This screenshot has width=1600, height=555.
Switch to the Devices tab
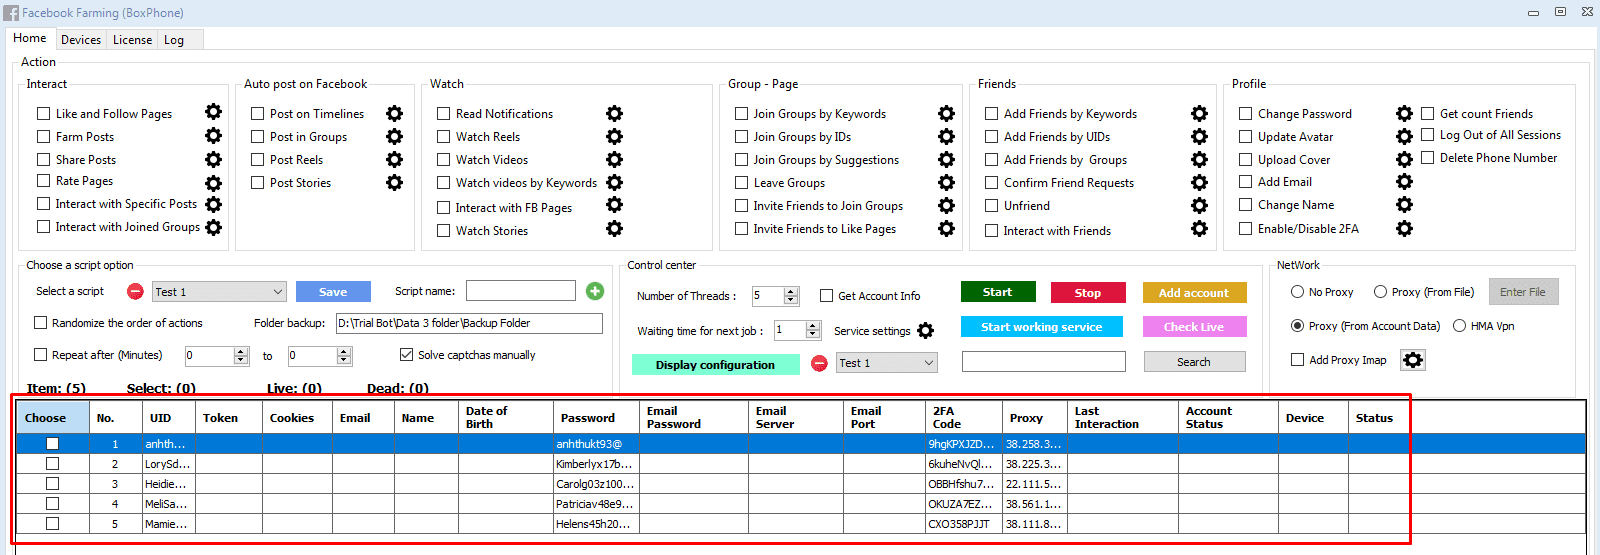tap(80, 39)
